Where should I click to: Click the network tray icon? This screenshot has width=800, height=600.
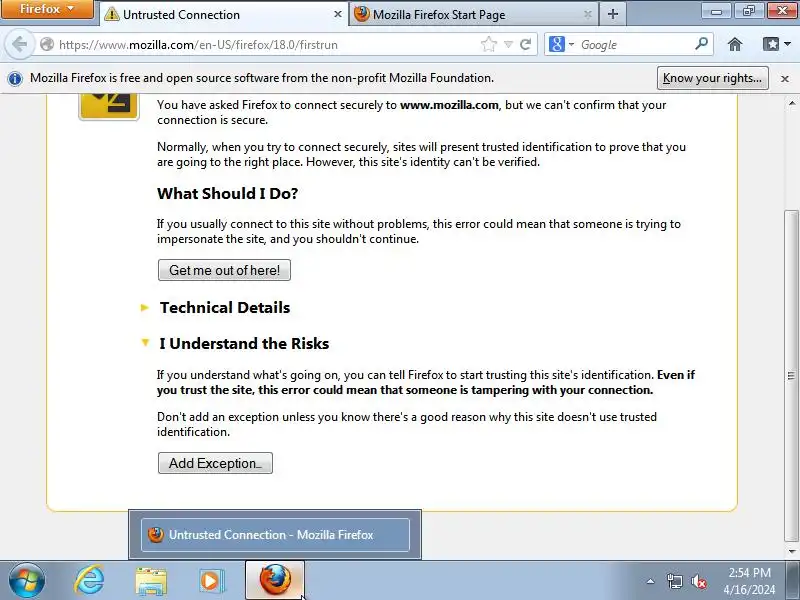click(x=674, y=581)
